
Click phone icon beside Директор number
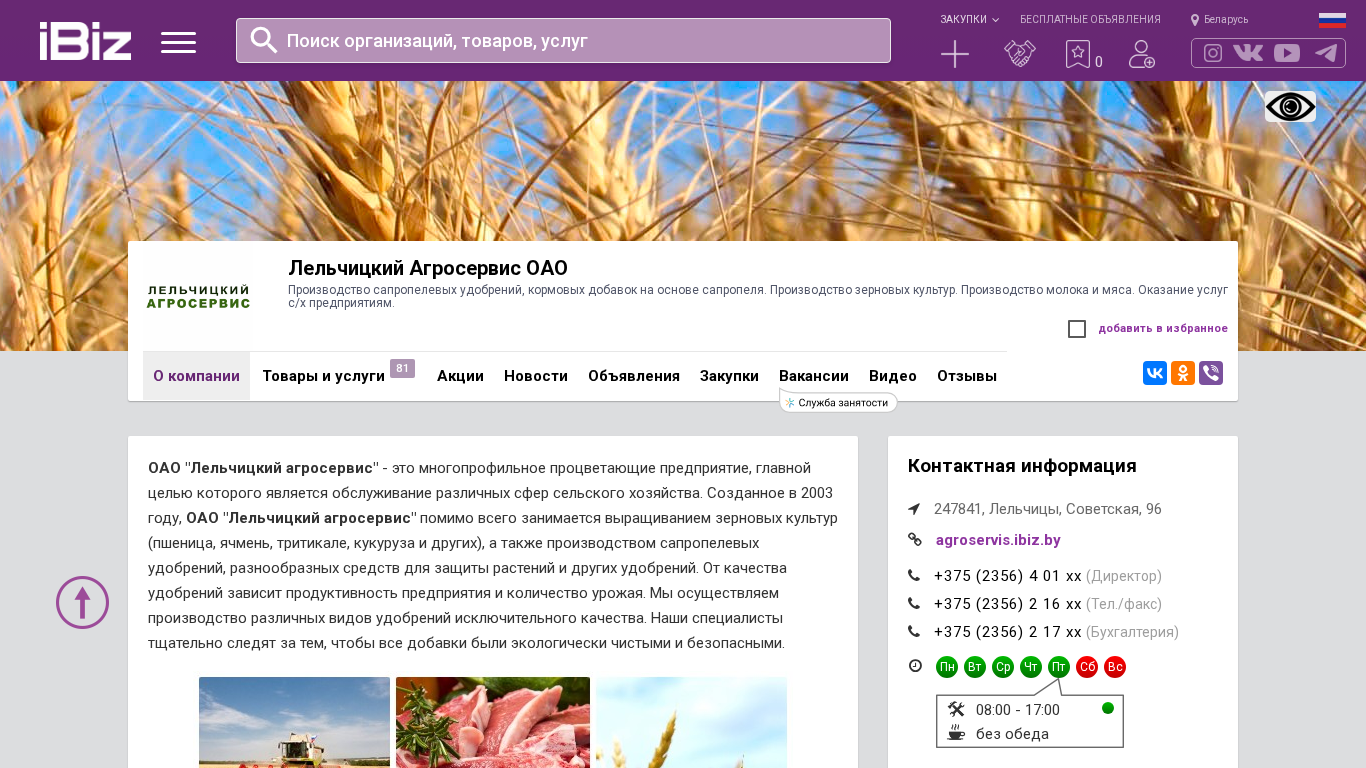click(x=914, y=576)
